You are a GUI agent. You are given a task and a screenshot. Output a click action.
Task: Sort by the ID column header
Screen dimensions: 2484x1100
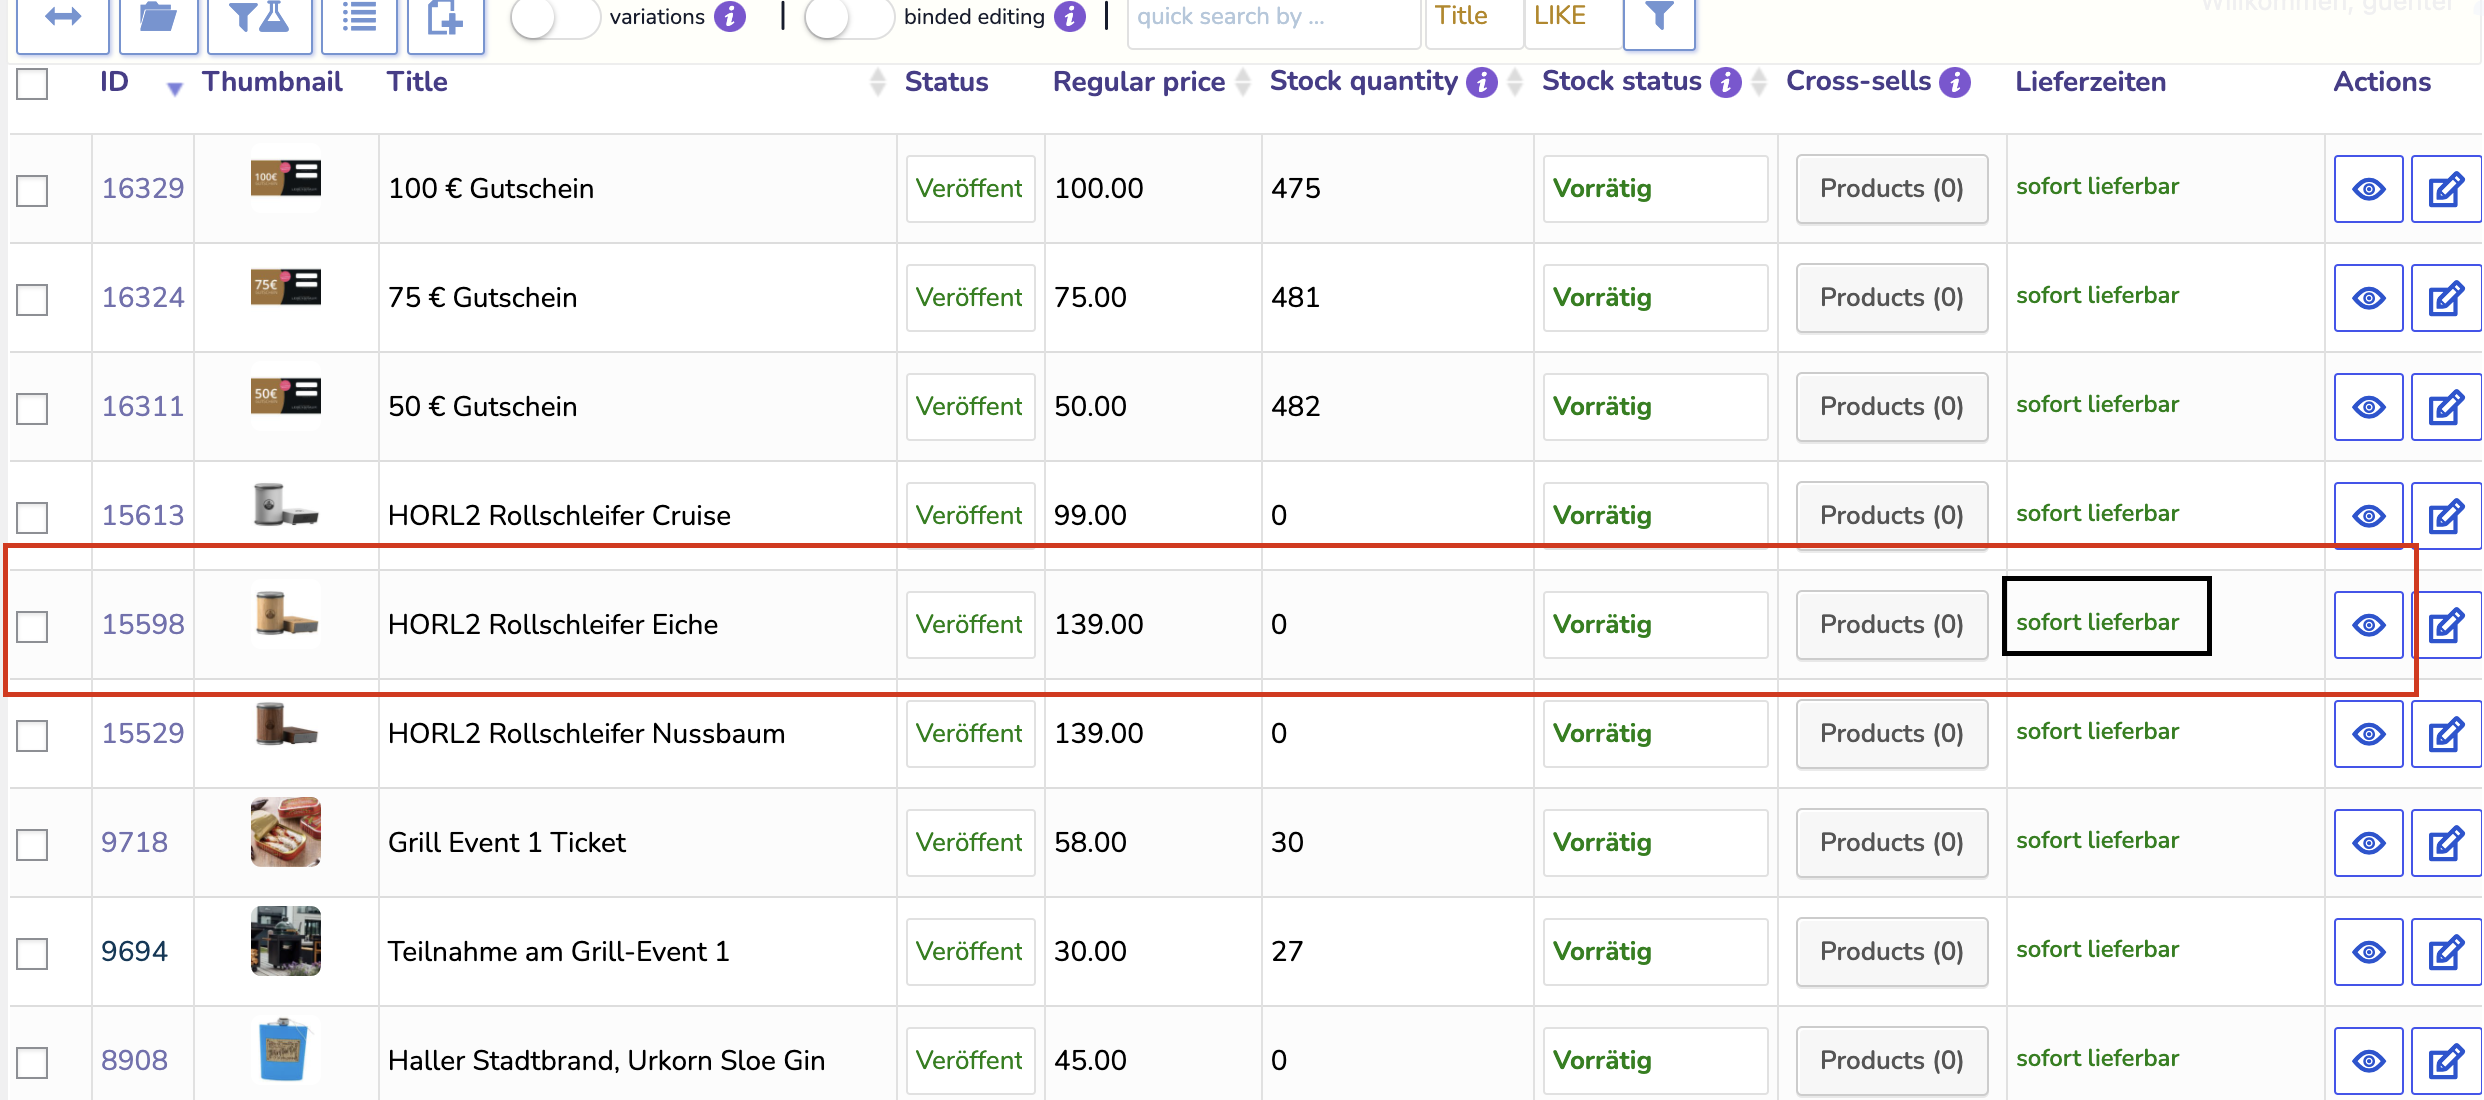tap(114, 82)
